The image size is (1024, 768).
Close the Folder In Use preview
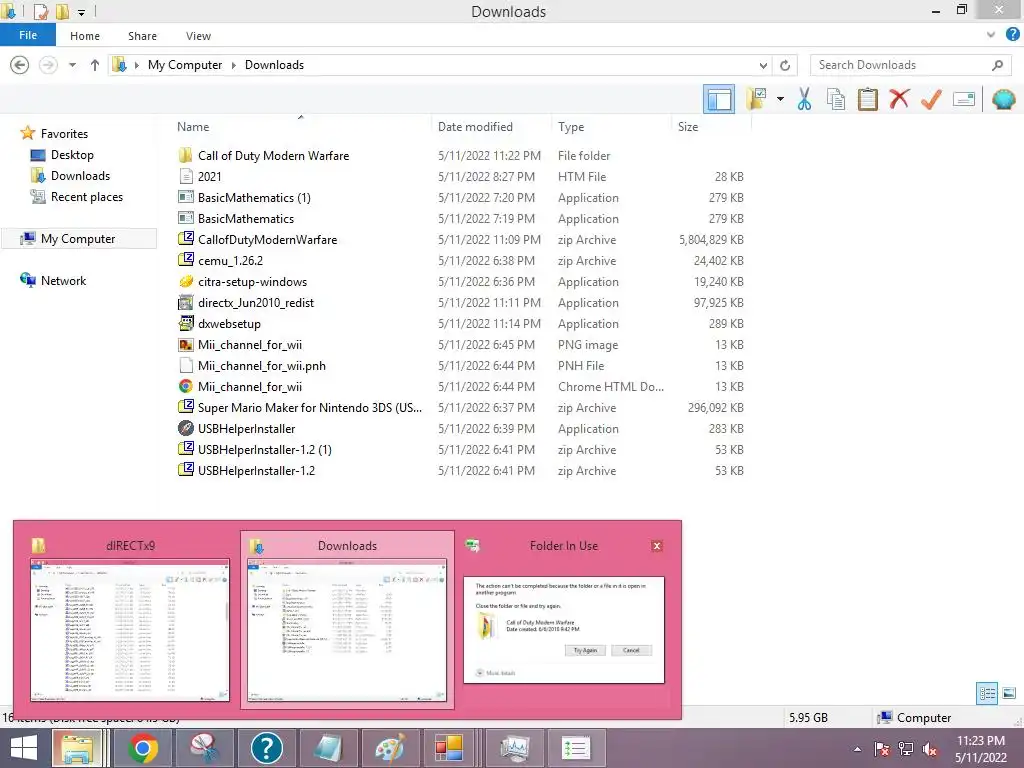[x=657, y=546]
